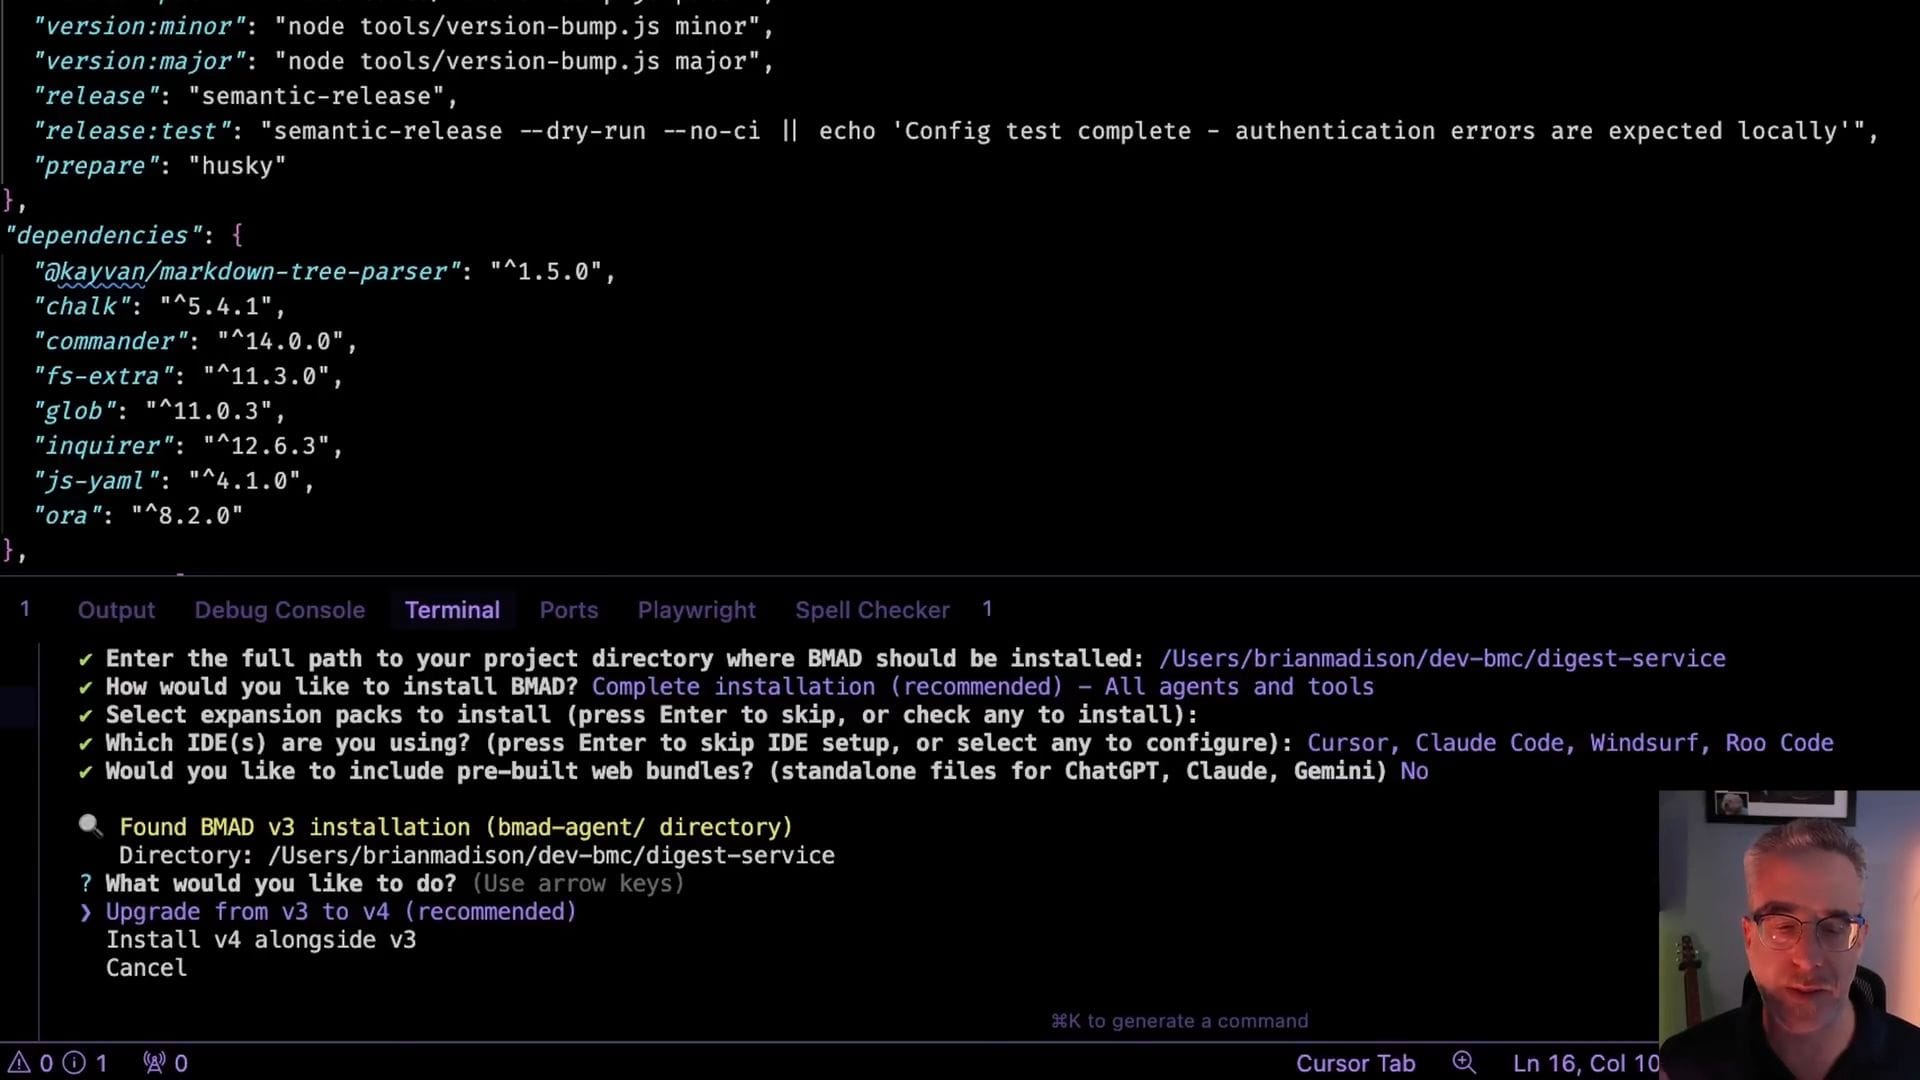
Task: Choose Install v4 alongside v3 option
Action: pos(261,940)
